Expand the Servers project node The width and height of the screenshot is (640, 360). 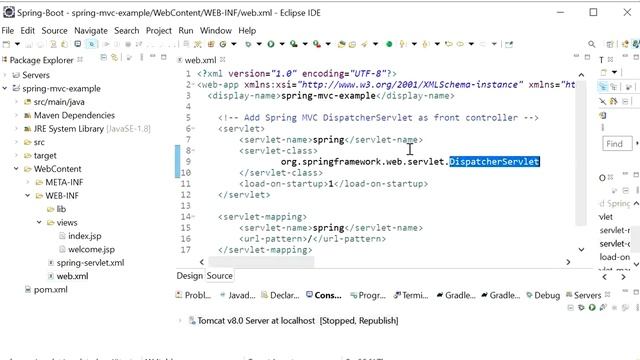(x=5, y=75)
